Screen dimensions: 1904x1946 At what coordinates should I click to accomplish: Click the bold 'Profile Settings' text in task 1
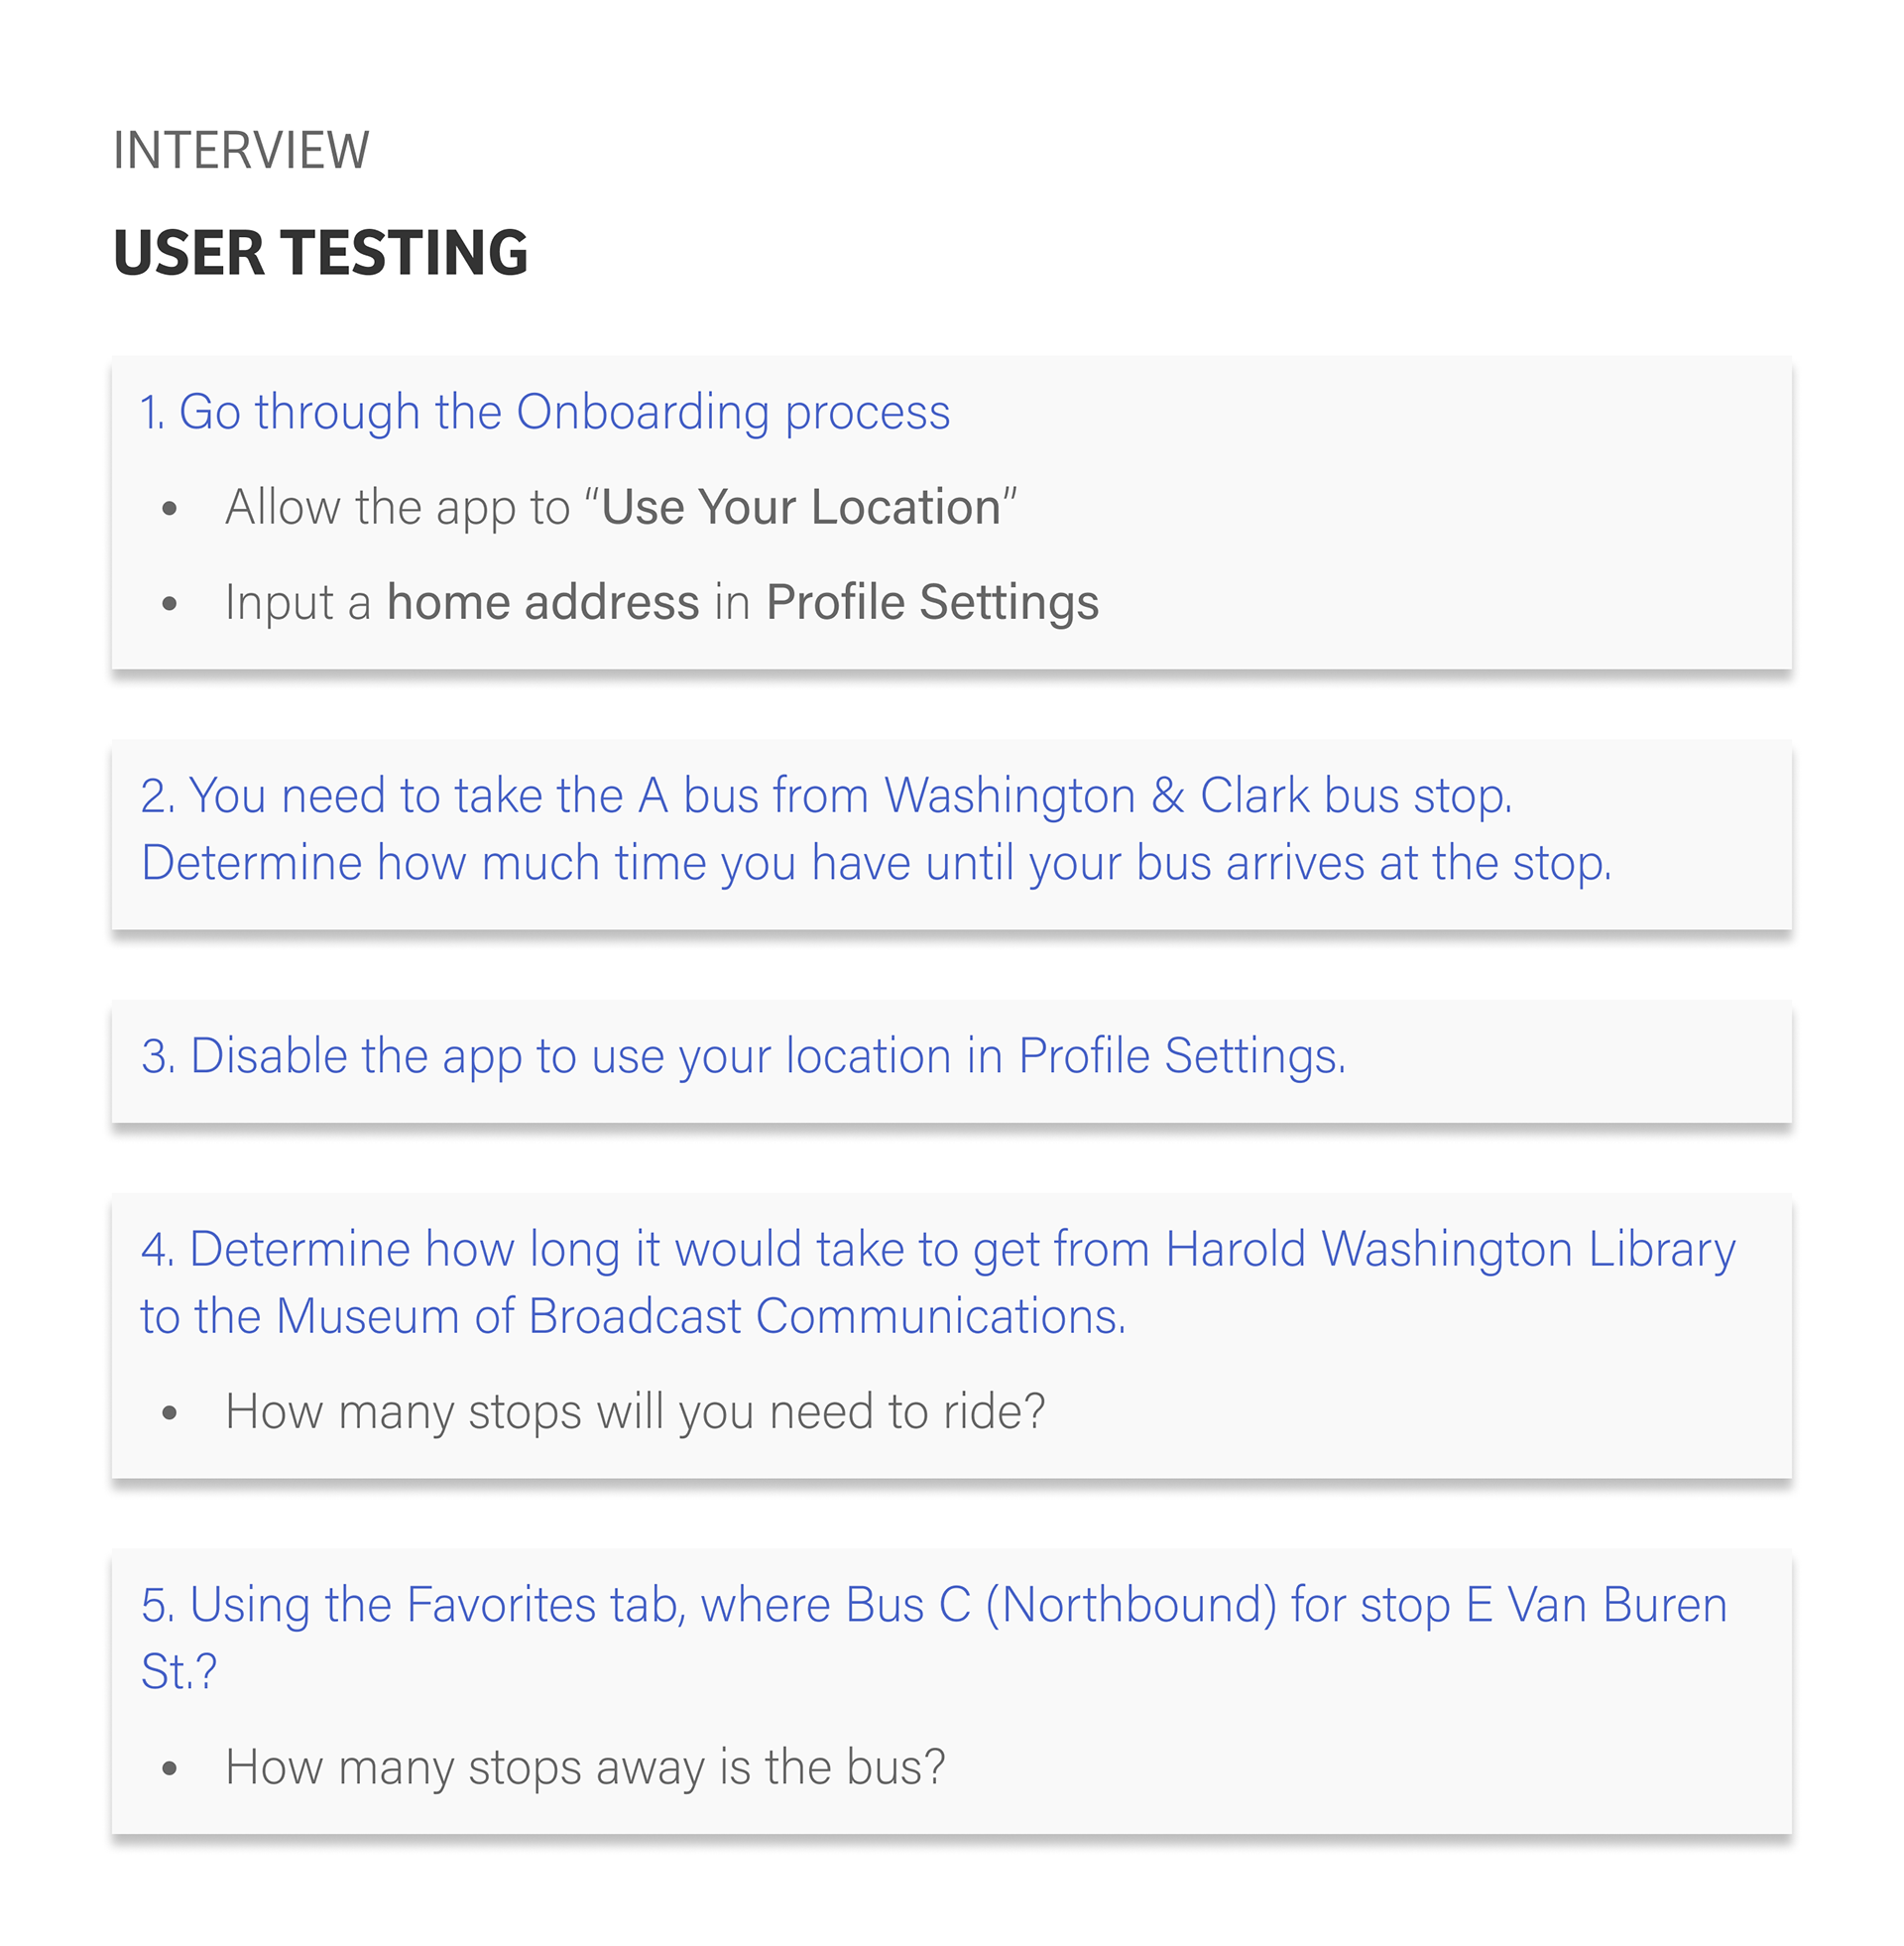pyautogui.click(x=933, y=603)
